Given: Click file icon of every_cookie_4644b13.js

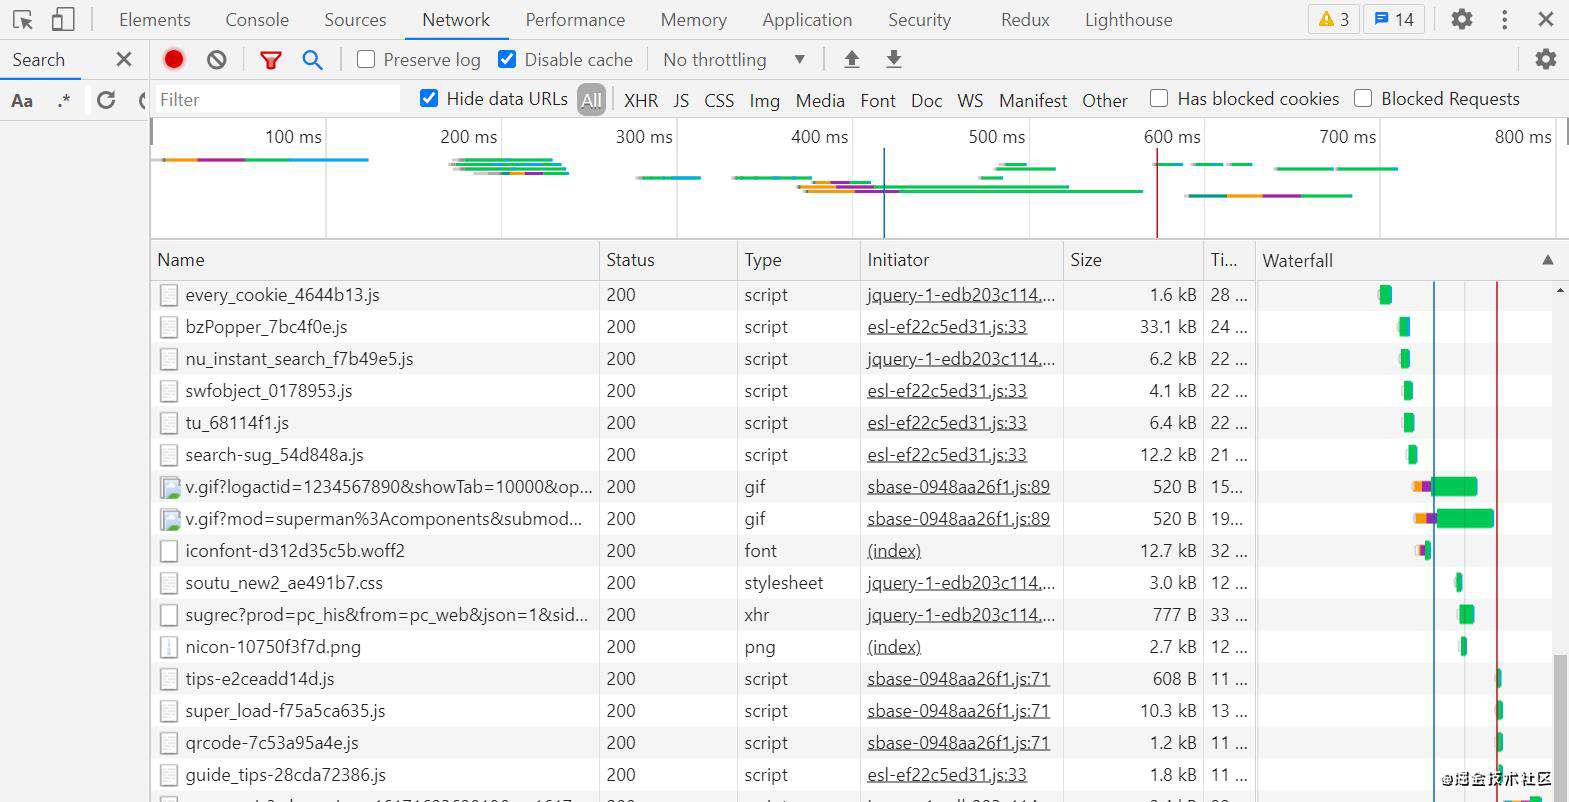Looking at the screenshot, I should tap(169, 295).
